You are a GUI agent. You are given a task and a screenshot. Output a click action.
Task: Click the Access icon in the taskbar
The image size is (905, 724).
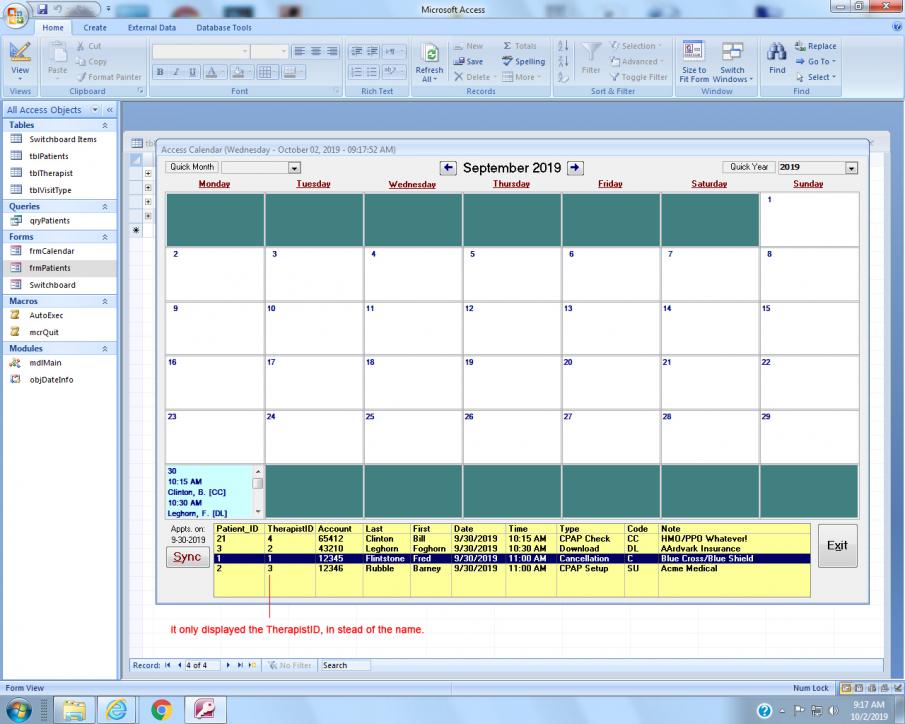click(205, 709)
